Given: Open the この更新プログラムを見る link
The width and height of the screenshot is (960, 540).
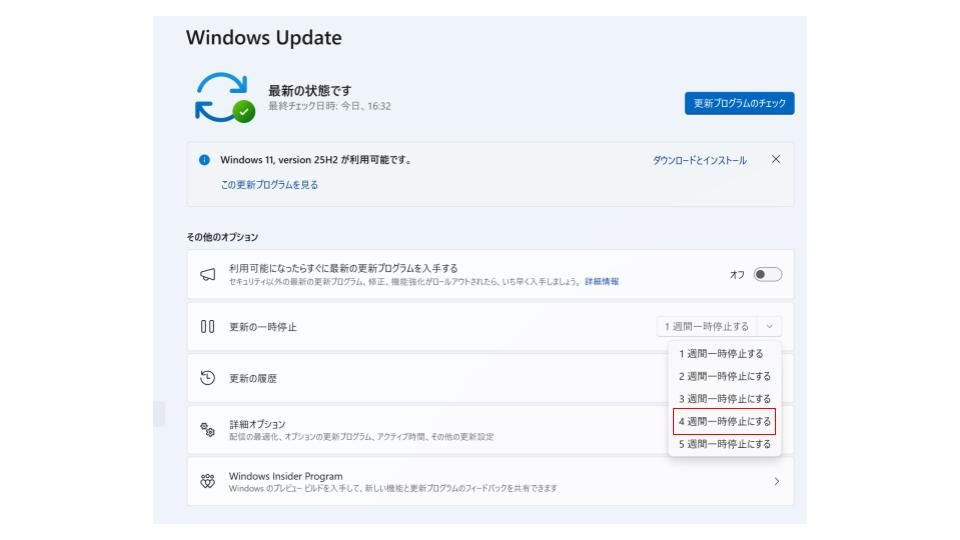Looking at the screenshot, I should tap(269, 185).
